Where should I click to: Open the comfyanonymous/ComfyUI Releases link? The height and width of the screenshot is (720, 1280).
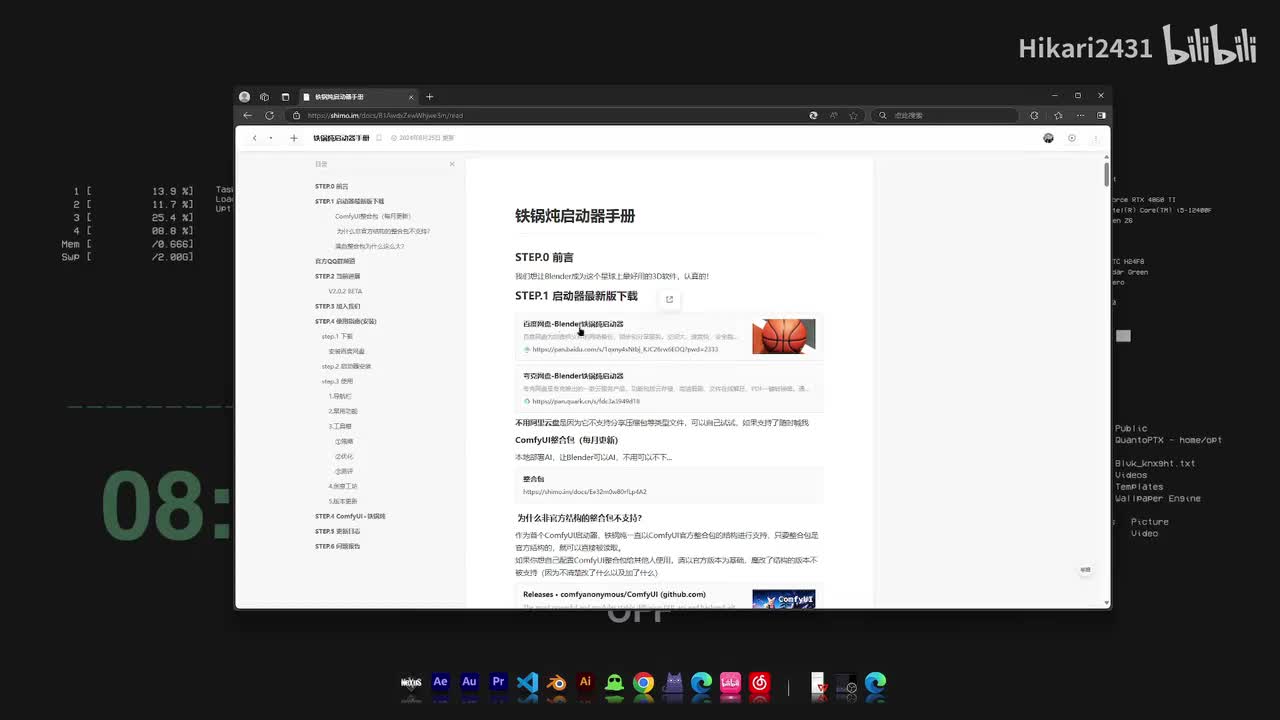click(x=614, y=594)
